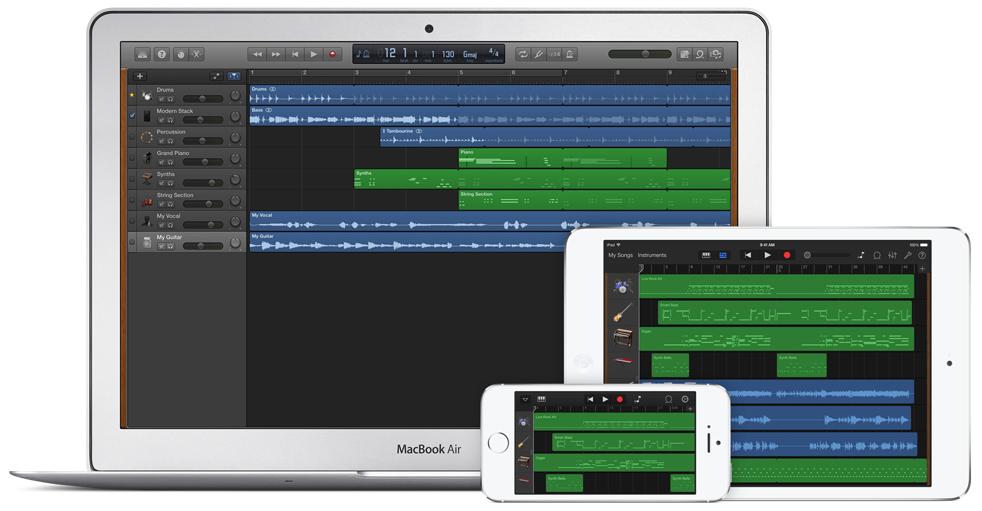
Task: Toggle the automation button above the track headers
Action: tap(217, 76)
